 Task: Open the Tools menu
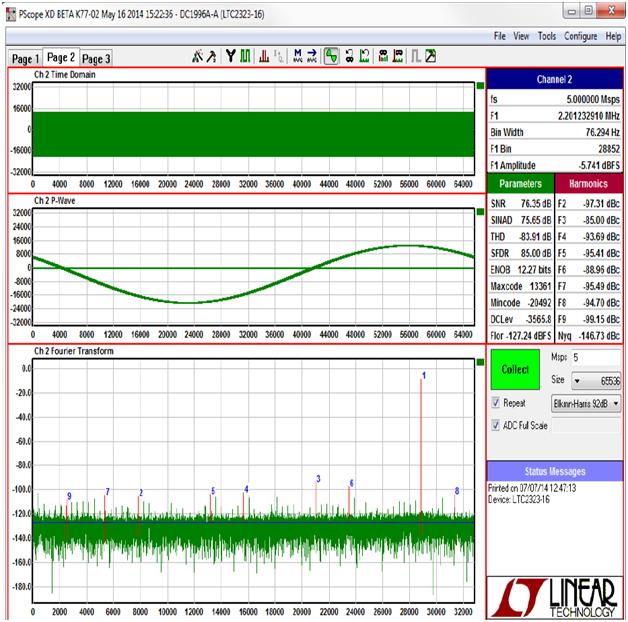coord(546,36)
